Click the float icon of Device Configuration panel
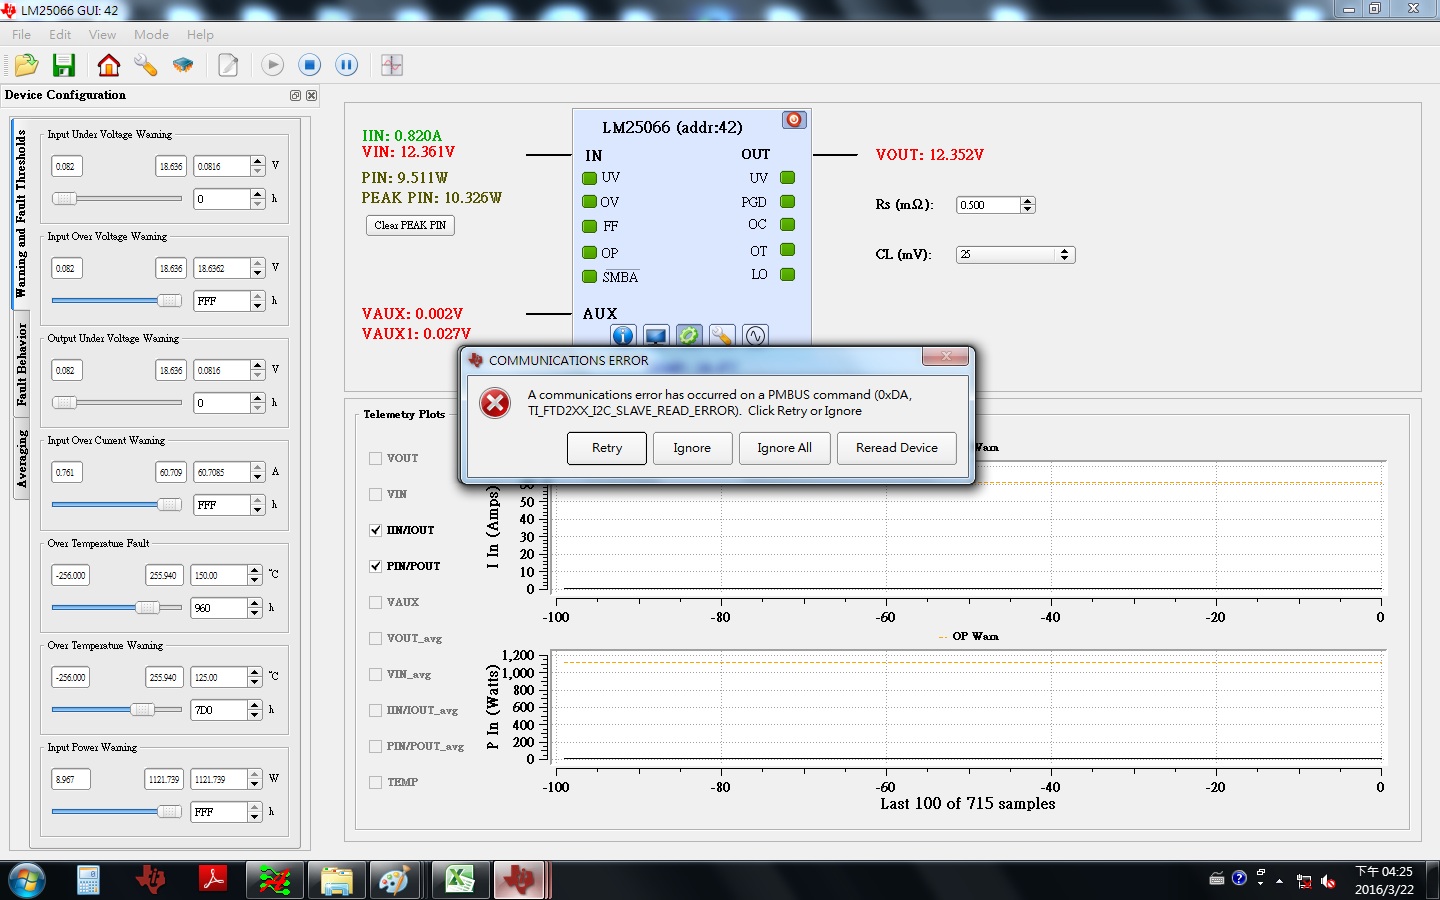Screen dimensions: 1440x900 click(x=295, y=95)
